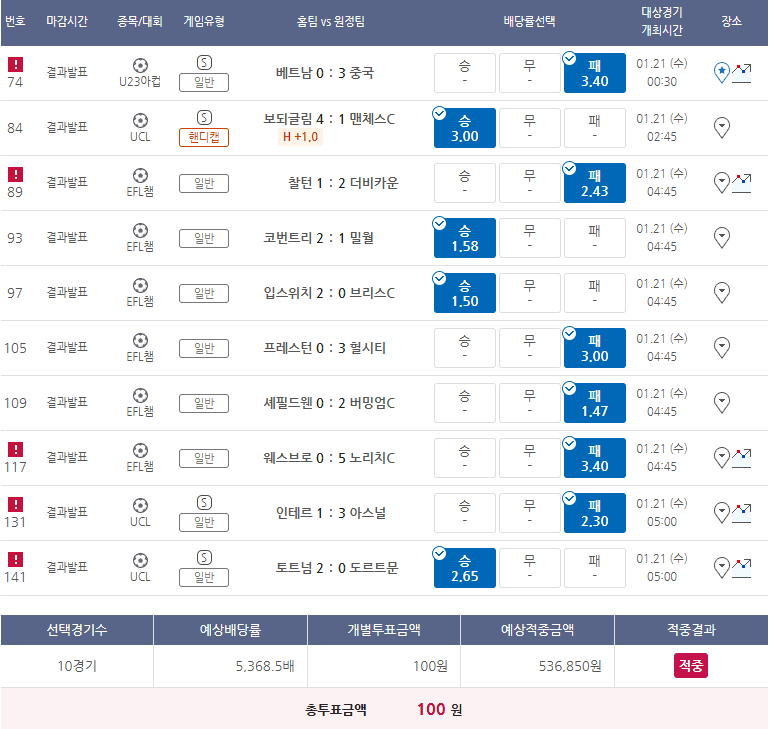Deselect 패 3.40 for 베트남 vs 중국
Image resolution: width=770 pixels, height=729 pixels.
pos(594,73)
